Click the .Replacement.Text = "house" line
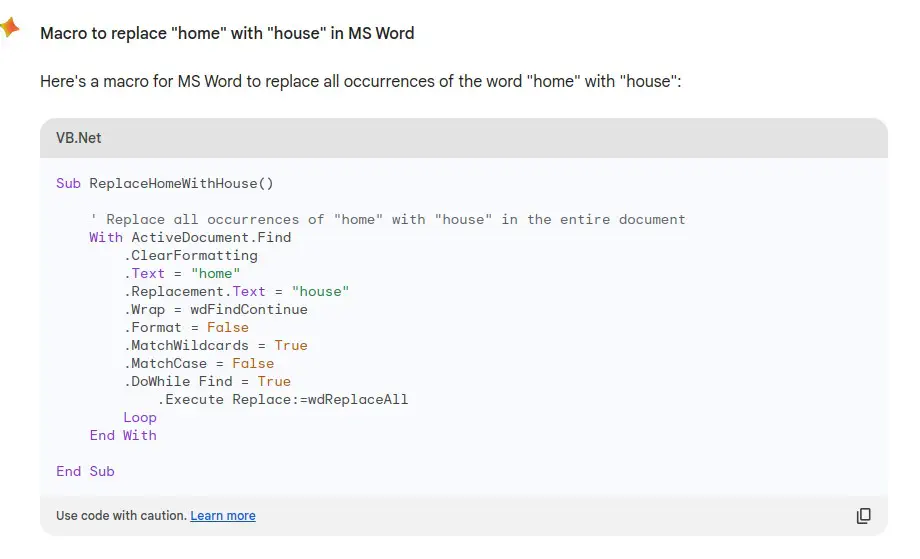920x559 pixels. pyautogui.click(x=237, y=291)
